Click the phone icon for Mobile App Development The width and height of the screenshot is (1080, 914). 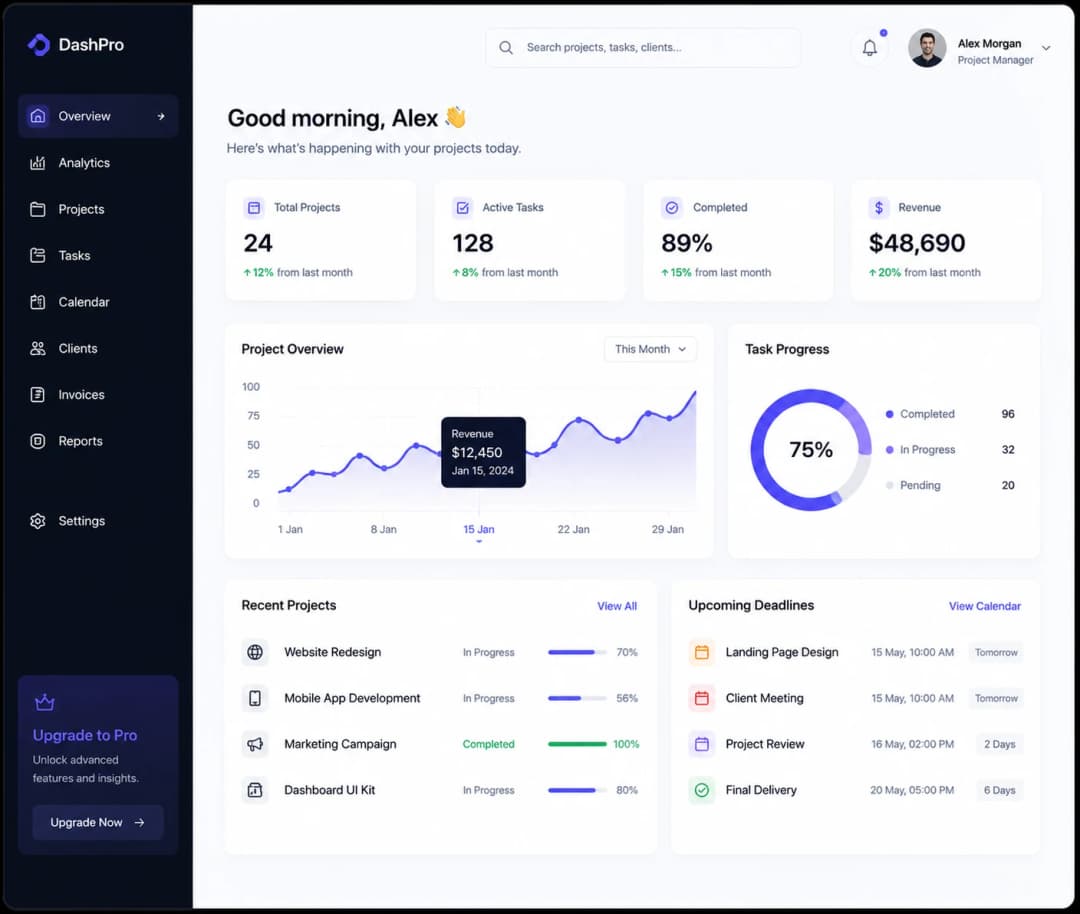255,698
